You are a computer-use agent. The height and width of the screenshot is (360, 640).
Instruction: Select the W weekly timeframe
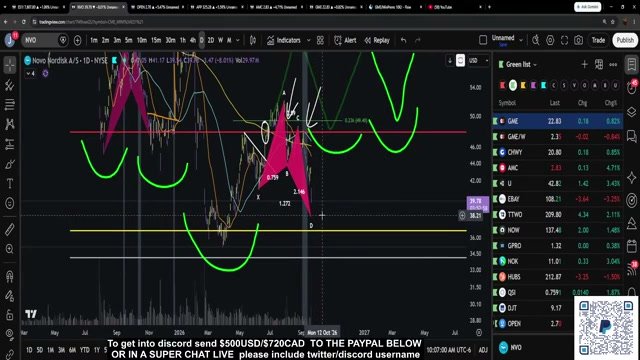click(220, 40)
